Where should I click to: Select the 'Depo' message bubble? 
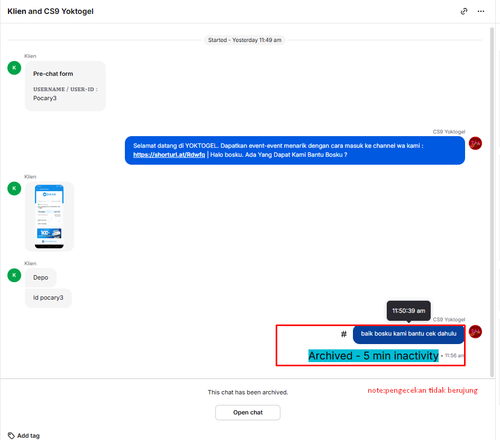41,277
